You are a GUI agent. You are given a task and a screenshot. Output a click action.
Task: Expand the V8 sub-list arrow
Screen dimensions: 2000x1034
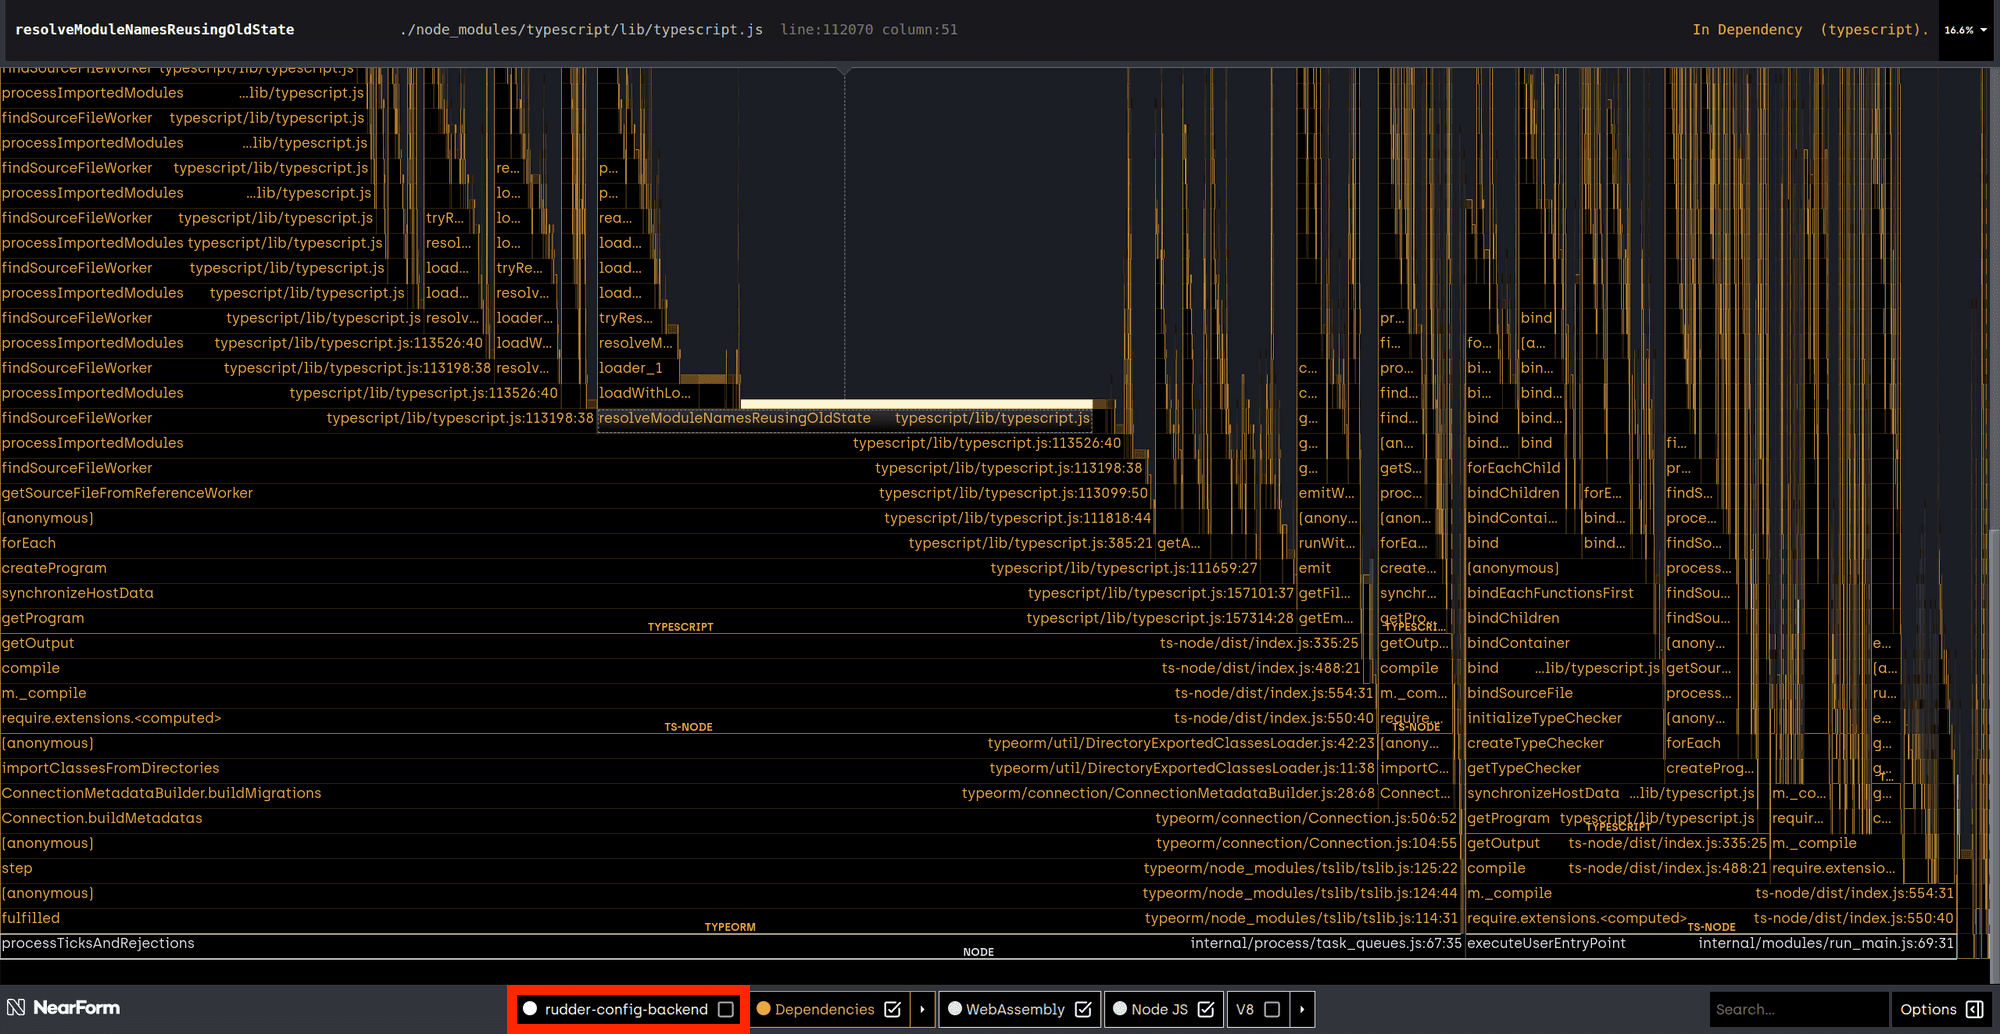pos(1302,1009)
